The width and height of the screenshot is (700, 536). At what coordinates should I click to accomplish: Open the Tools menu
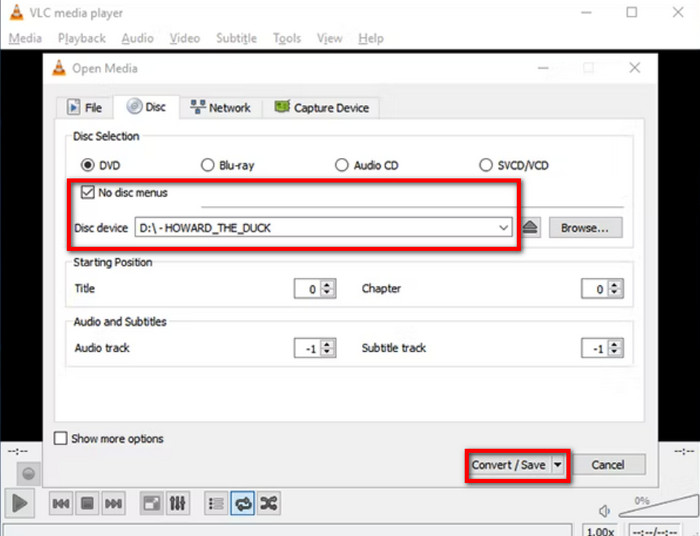(287, 38)
